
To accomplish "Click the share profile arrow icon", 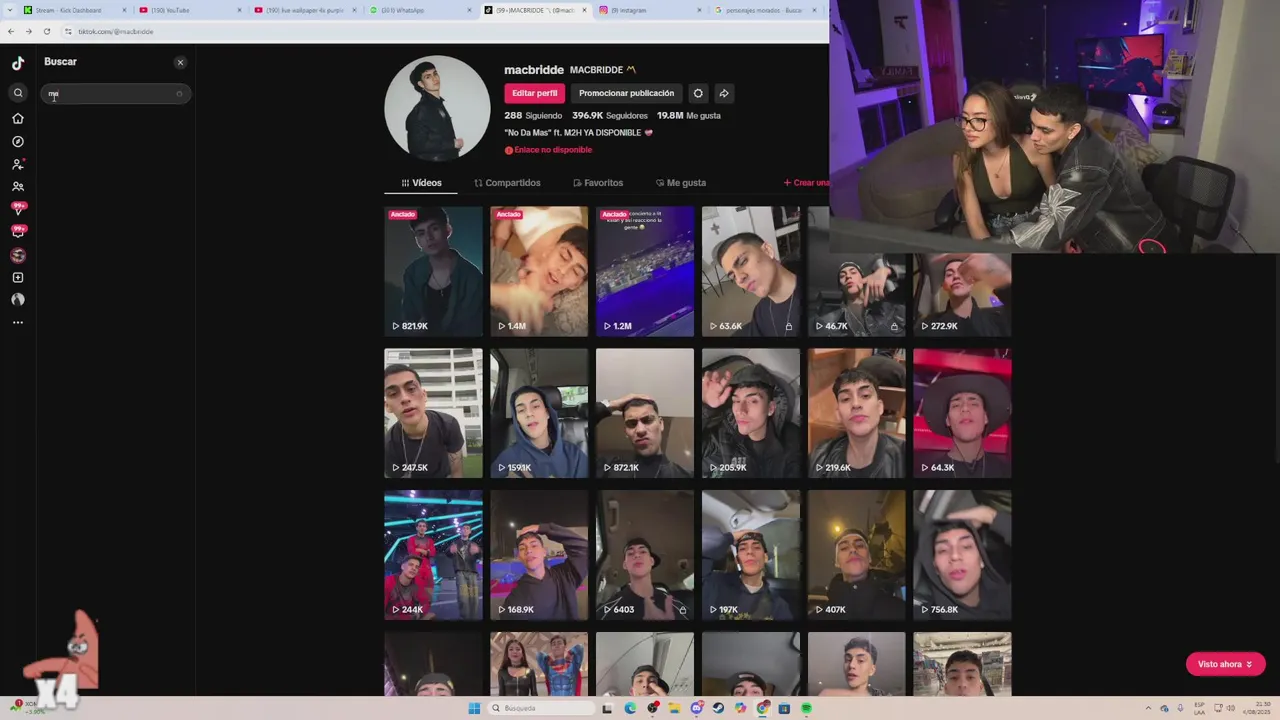I will click(724, 93).
